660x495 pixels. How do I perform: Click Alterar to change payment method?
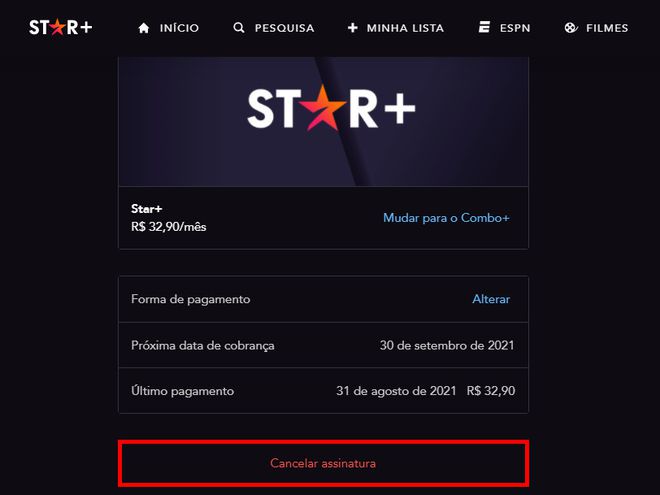click(491, 299)
